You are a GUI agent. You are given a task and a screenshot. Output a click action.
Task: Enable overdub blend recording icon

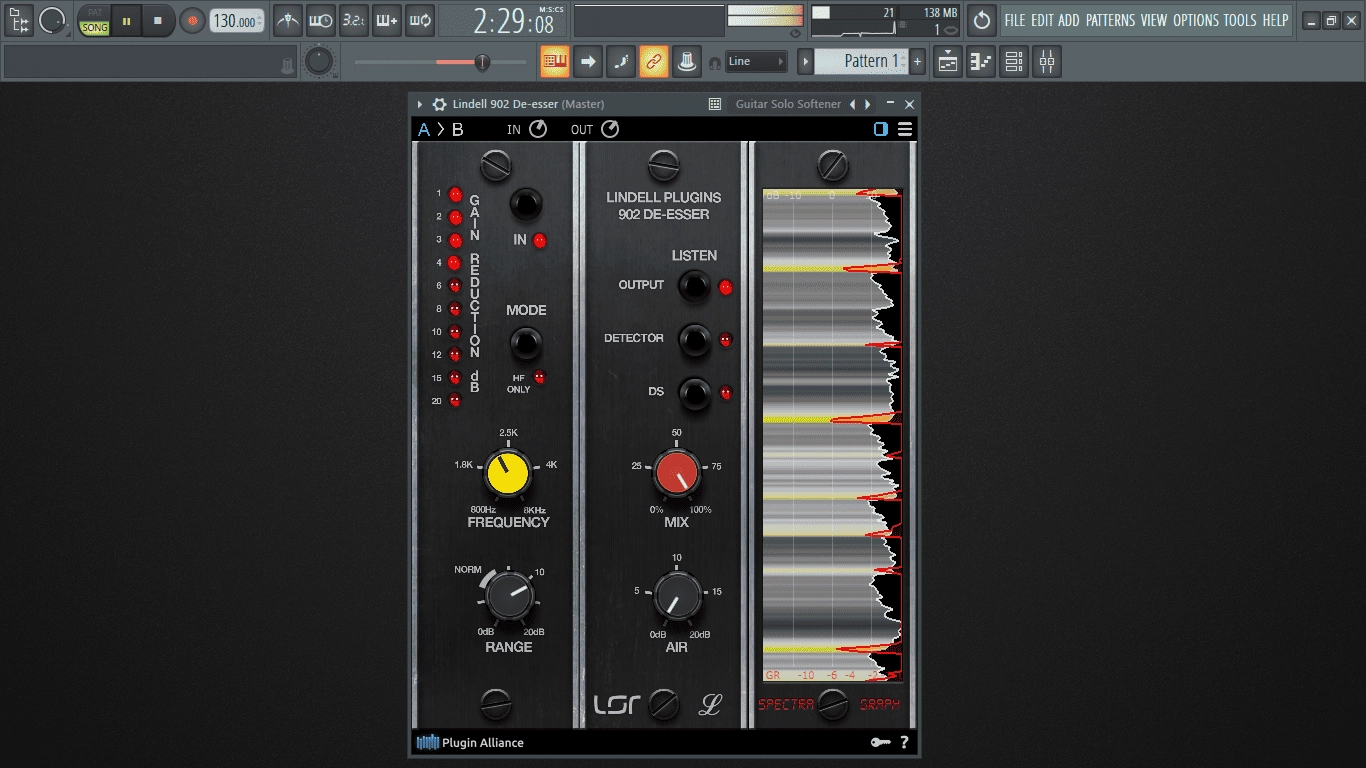(387, 20)
